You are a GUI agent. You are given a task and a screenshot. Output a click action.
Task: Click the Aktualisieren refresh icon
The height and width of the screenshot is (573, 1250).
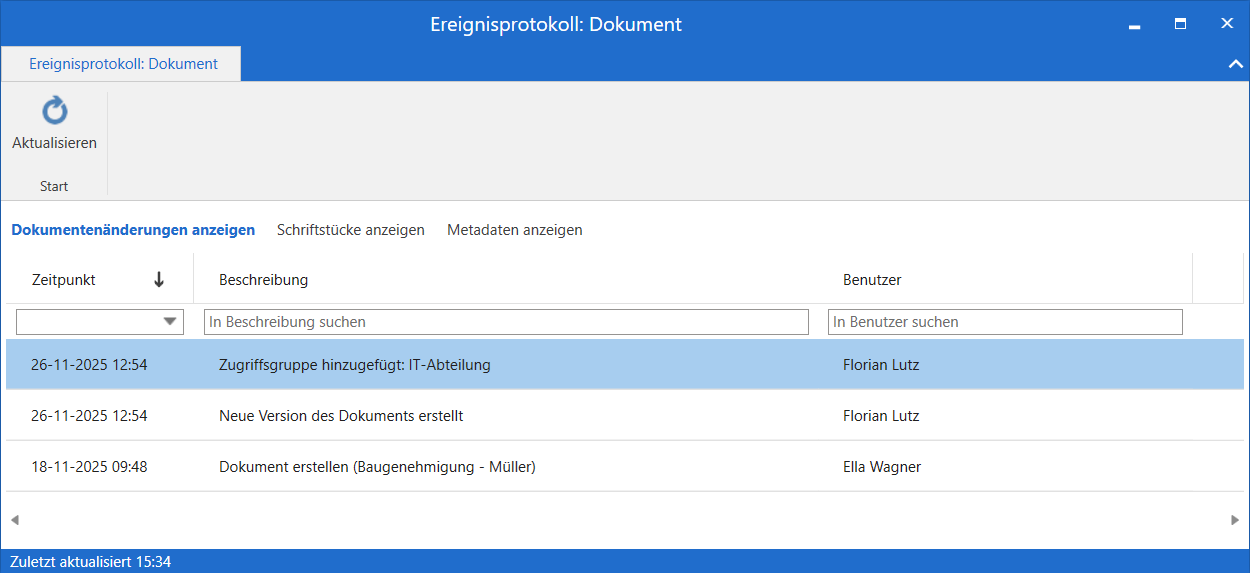(54, 111)
